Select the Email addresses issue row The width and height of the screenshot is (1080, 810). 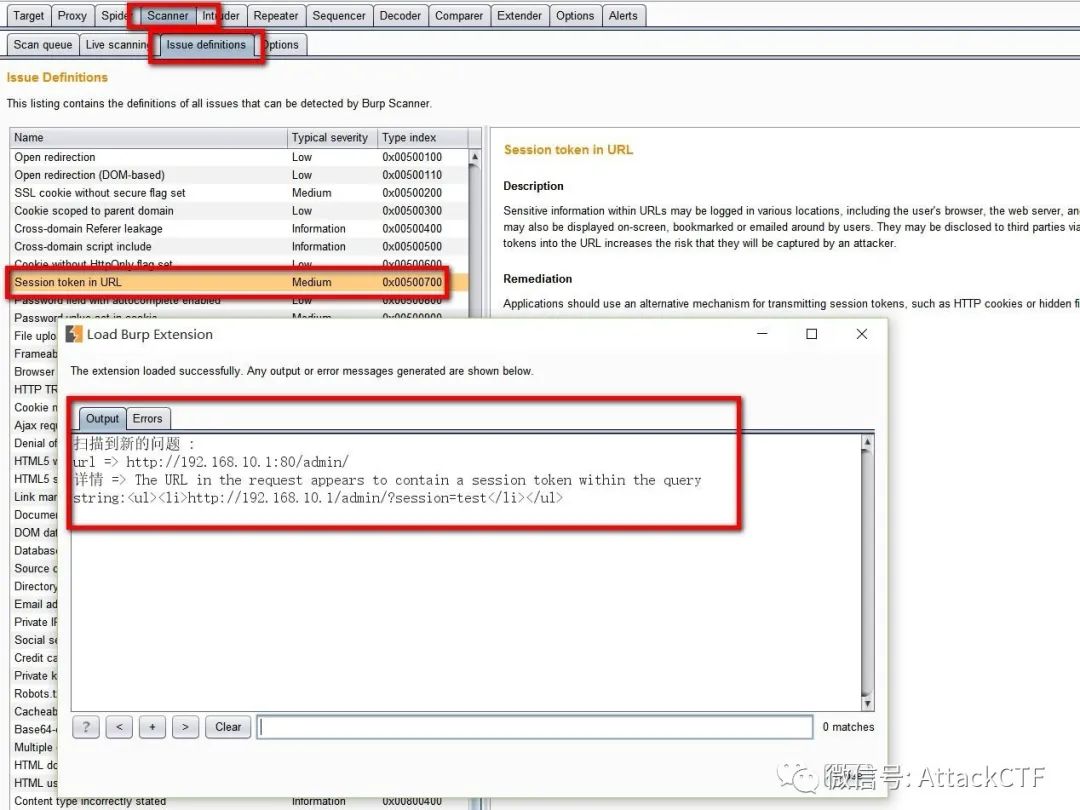(x=35, y=604)
